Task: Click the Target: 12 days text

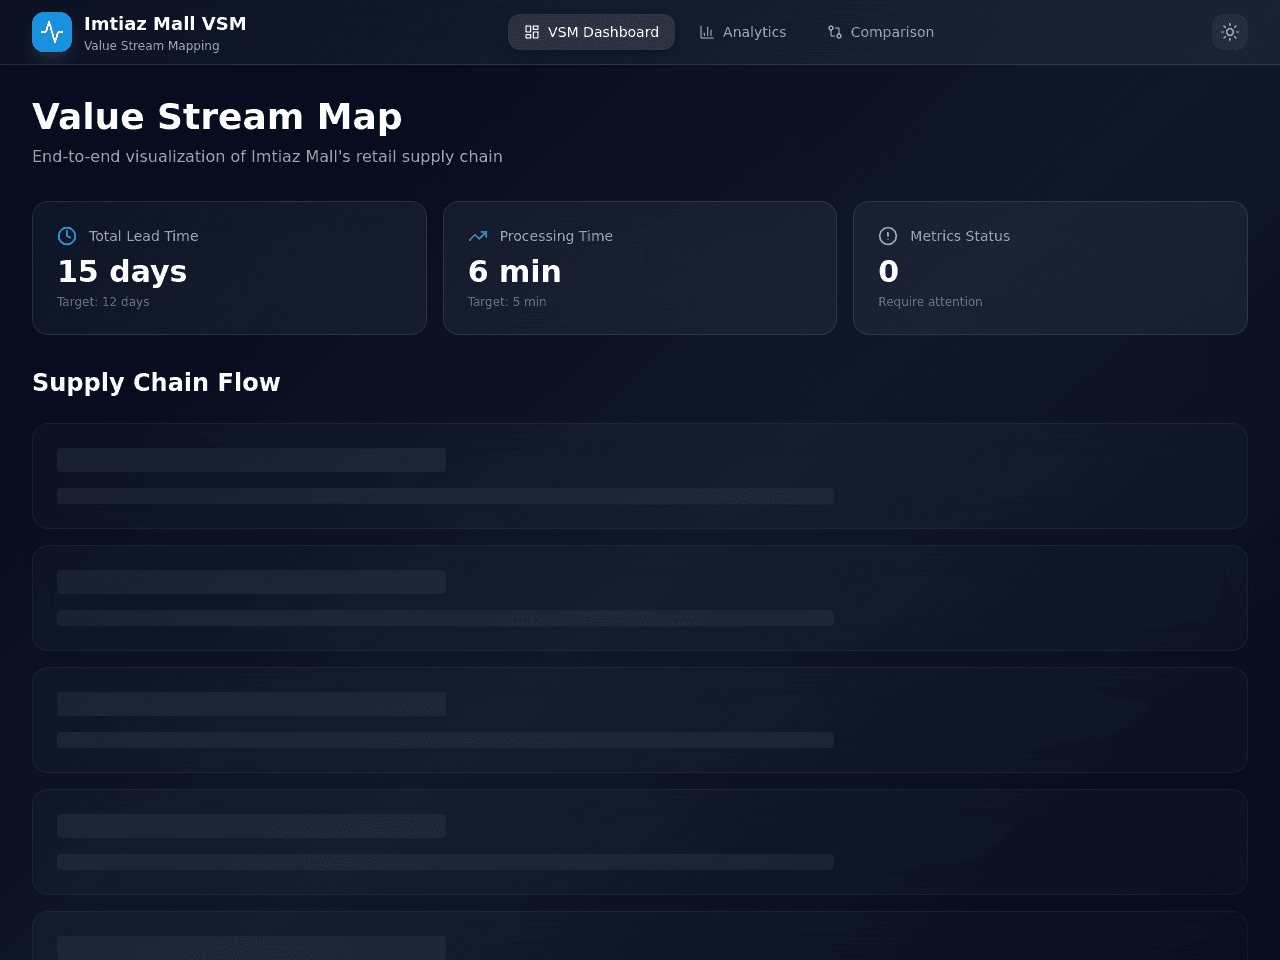Action: tap(103, 302)
